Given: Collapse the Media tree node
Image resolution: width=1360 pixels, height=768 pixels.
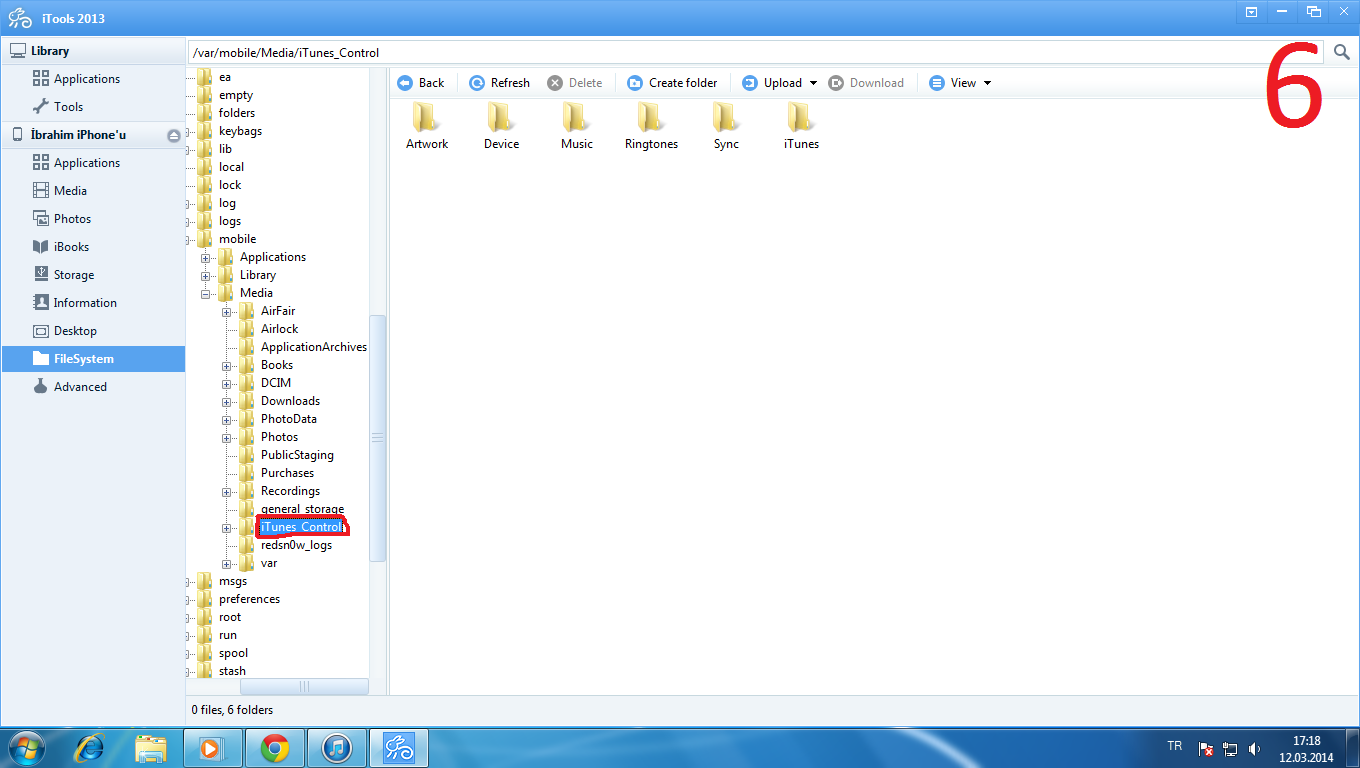Looking at the screenshot, I should pos(206,294).
